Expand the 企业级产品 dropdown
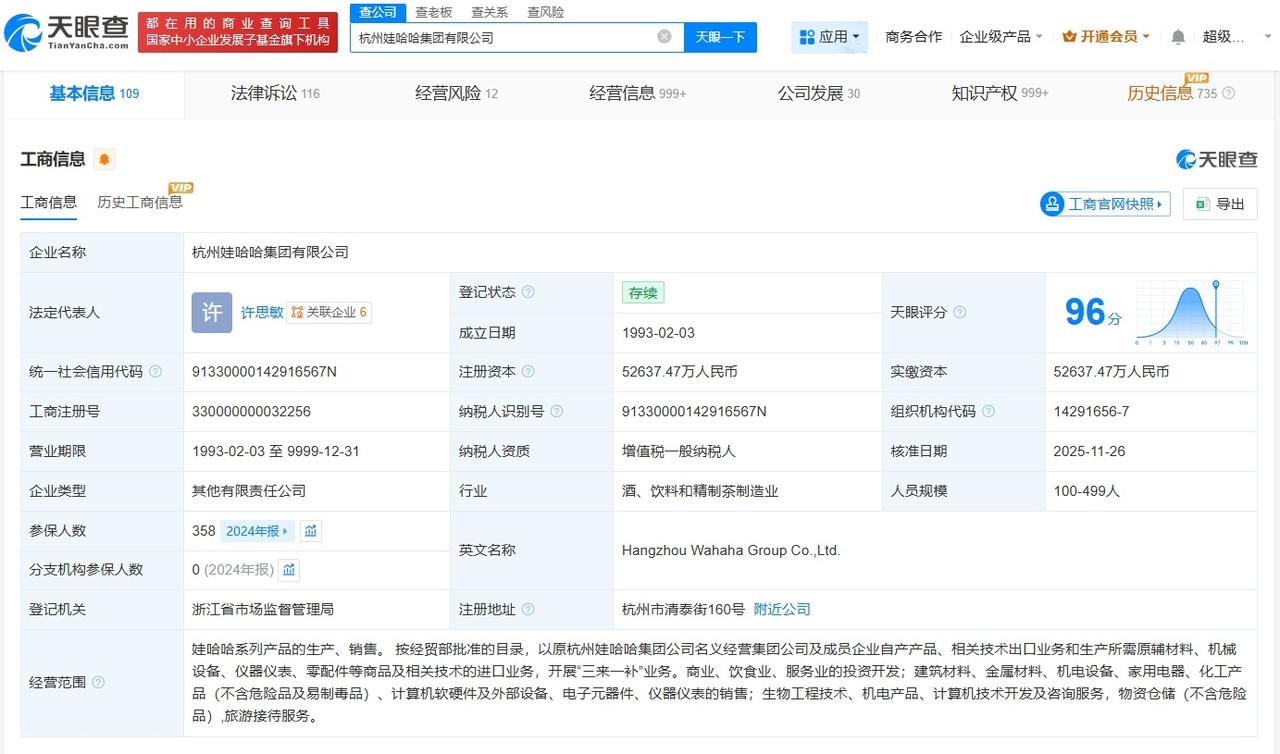This screenshot has height=754, width=1280. pyautogui.click(x=1001, y=37)
